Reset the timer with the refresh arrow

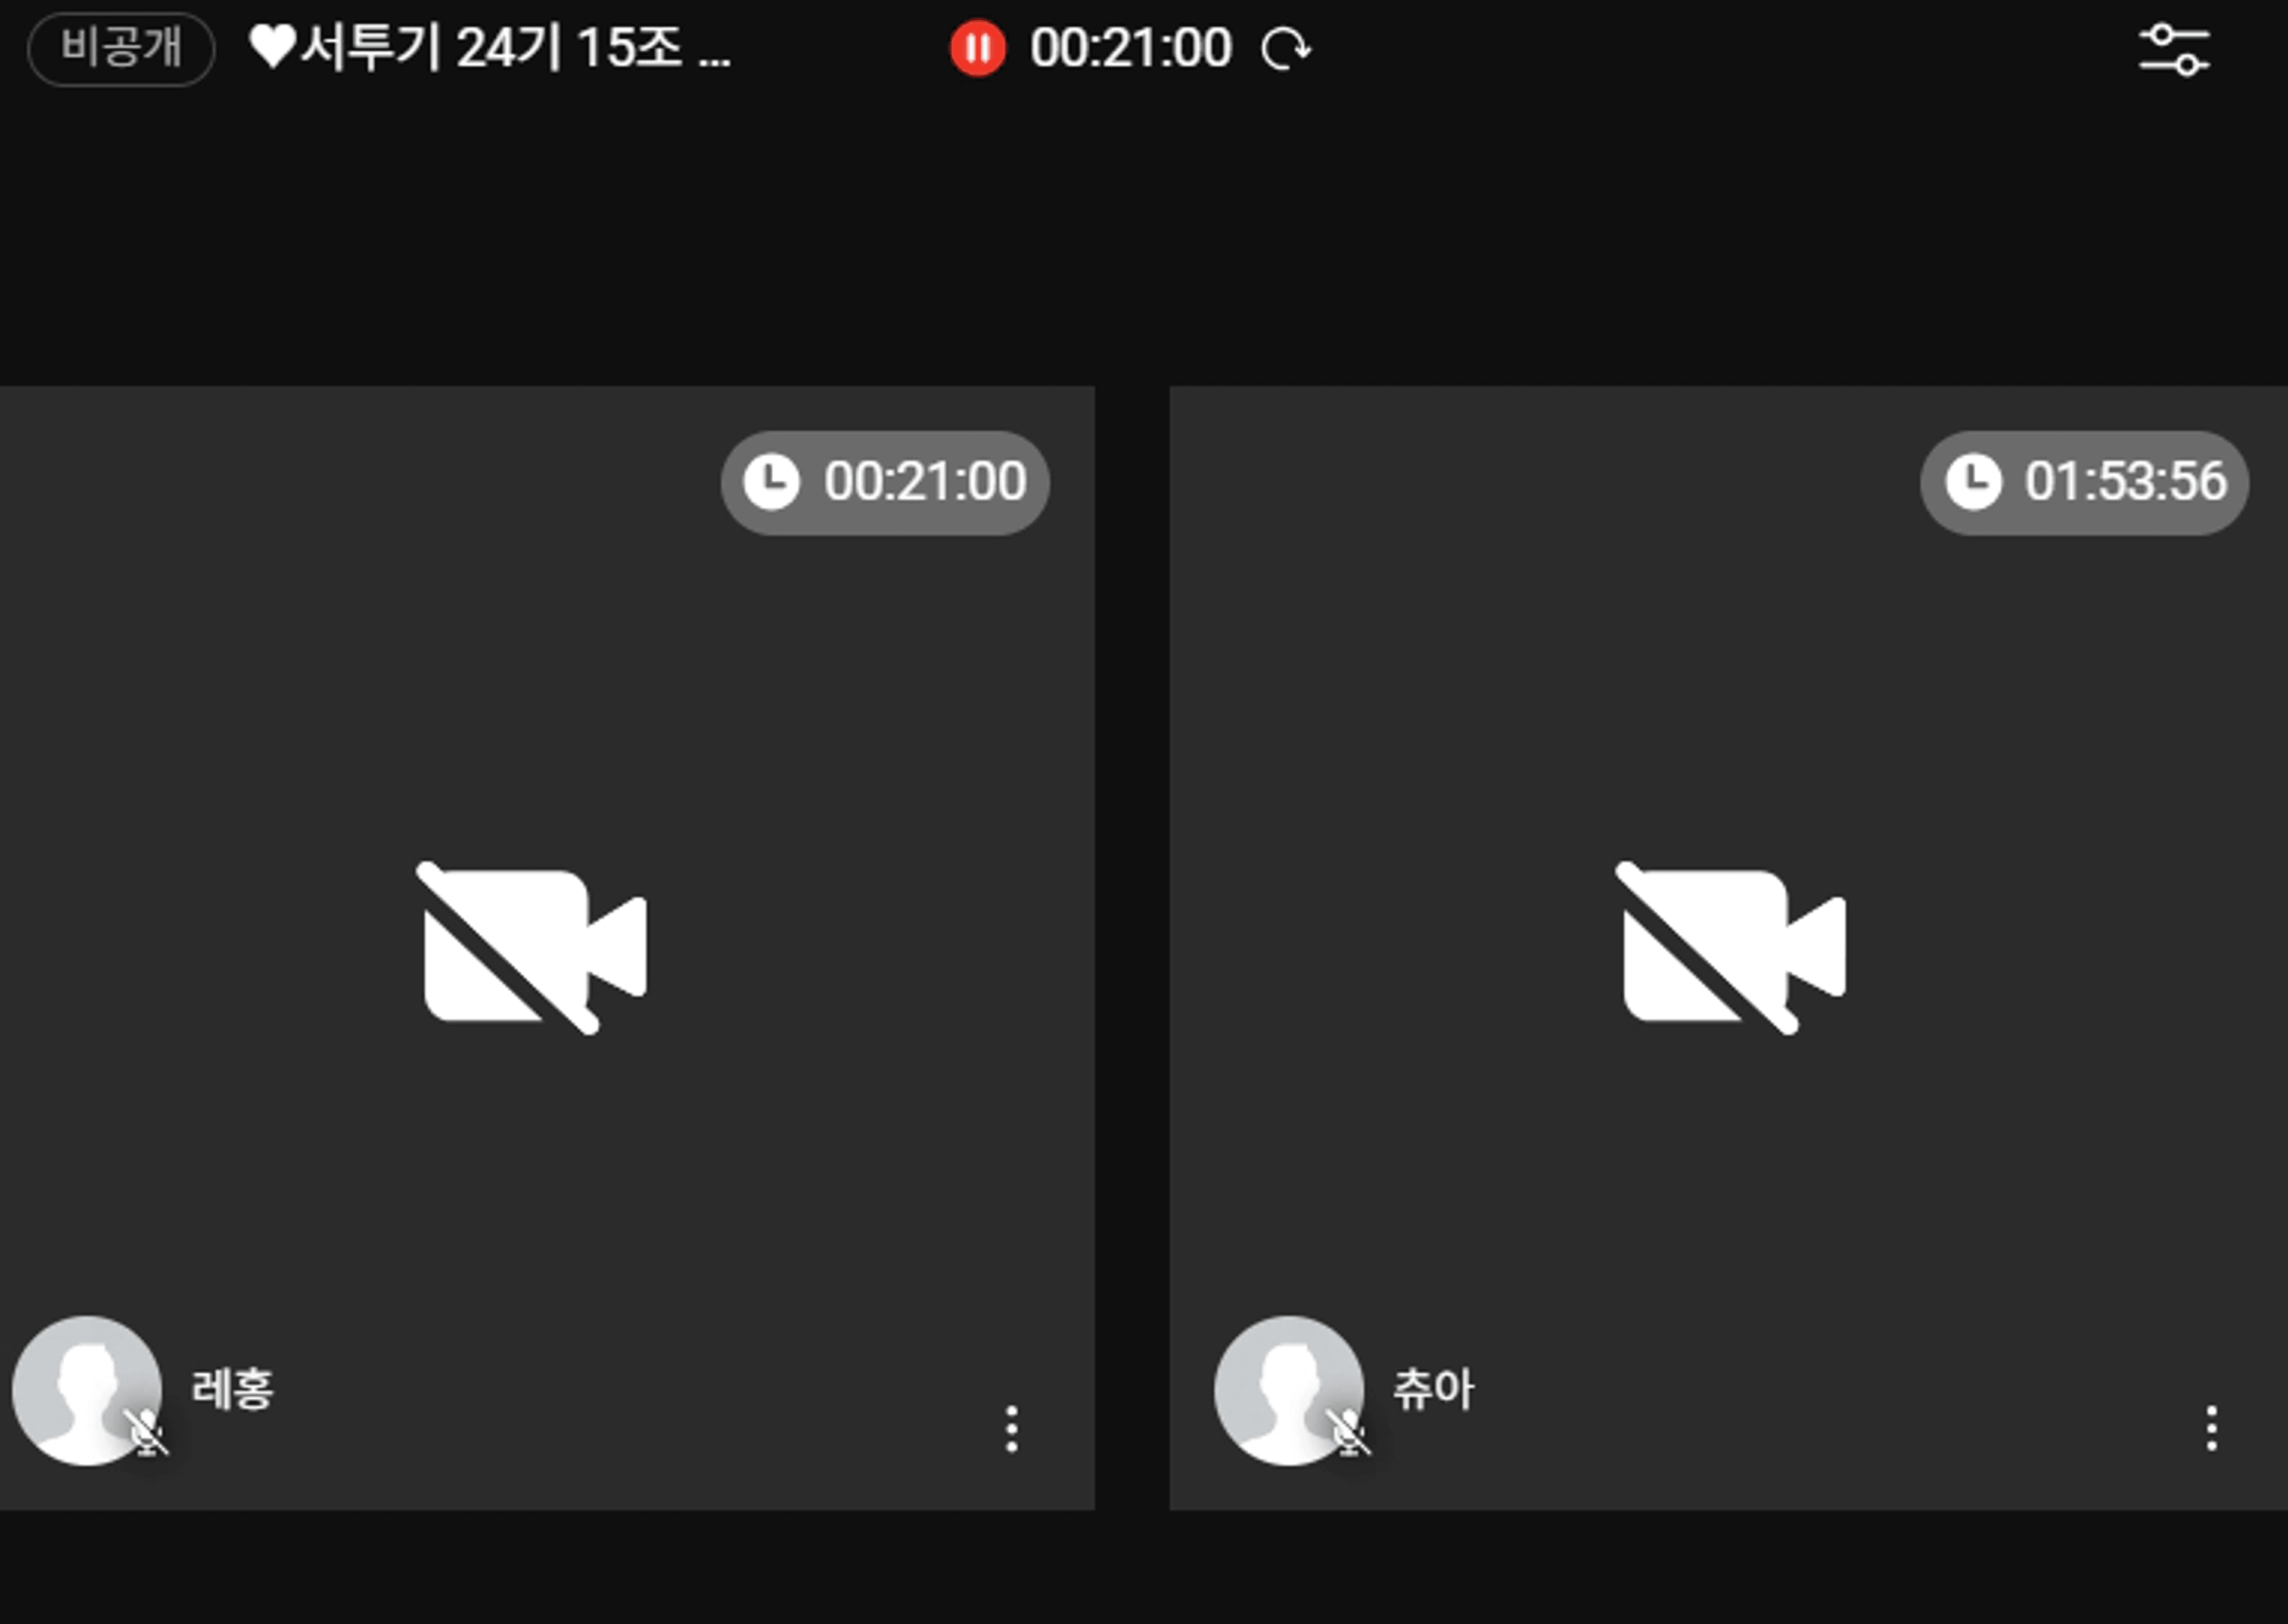1285,49
